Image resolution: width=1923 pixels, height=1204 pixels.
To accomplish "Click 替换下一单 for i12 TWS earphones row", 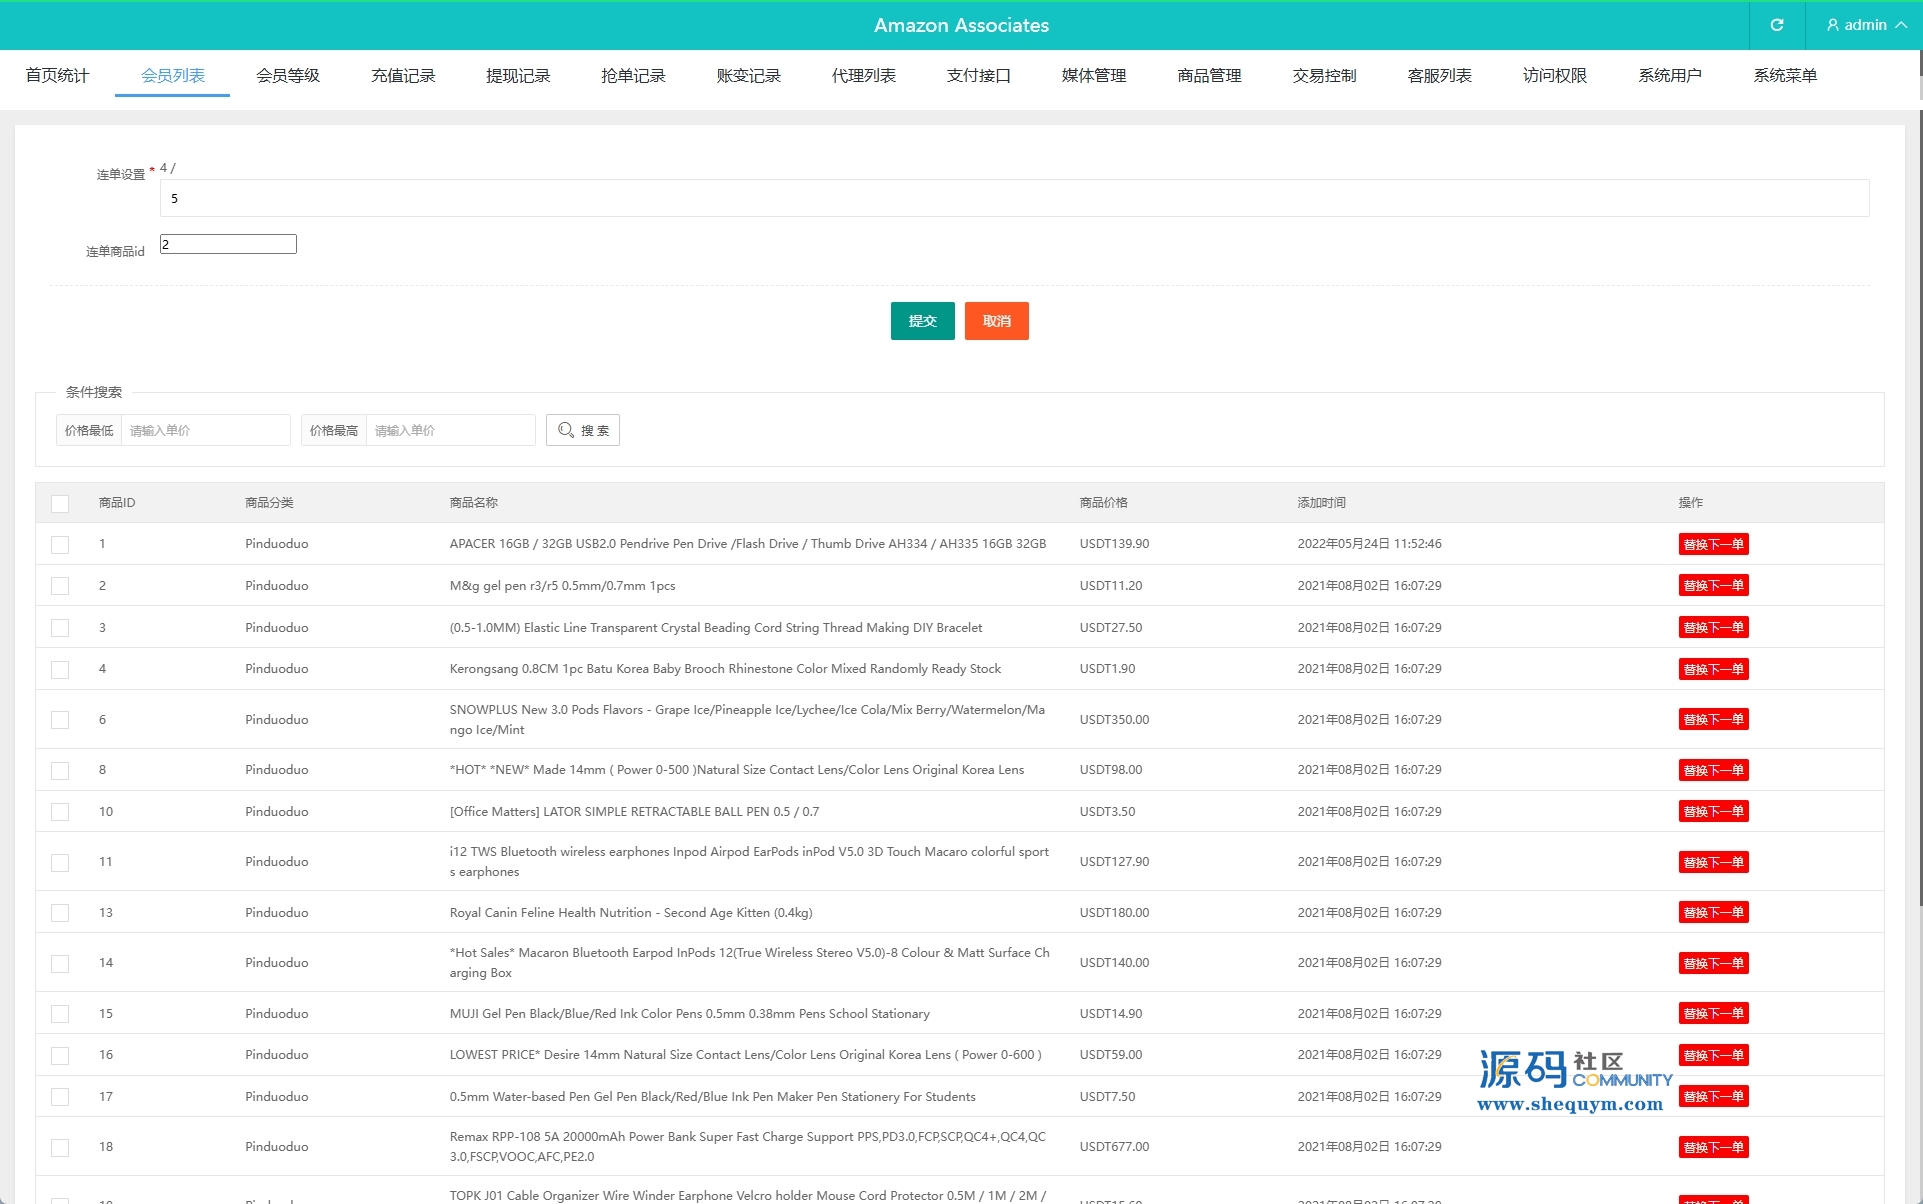I will point(1713,862).
